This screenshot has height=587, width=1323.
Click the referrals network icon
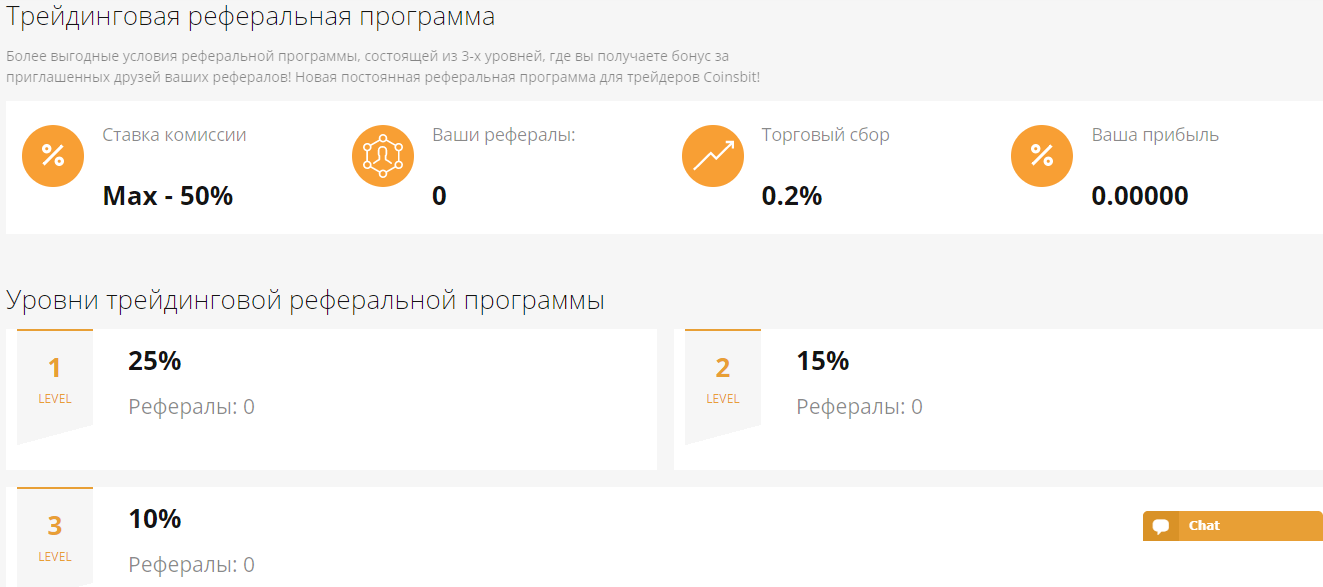point(382,156)
